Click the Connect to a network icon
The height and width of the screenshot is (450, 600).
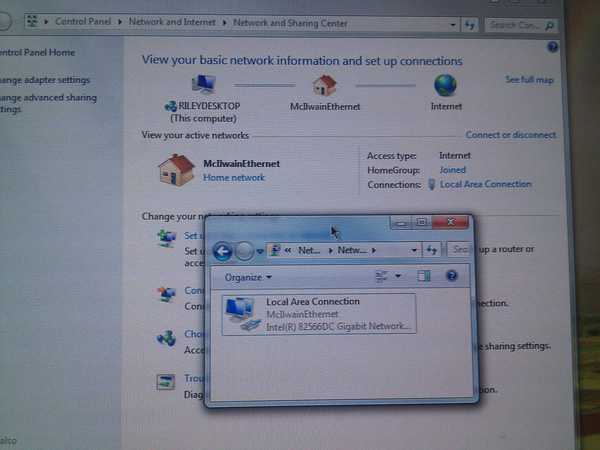click(x=166, y=294)
